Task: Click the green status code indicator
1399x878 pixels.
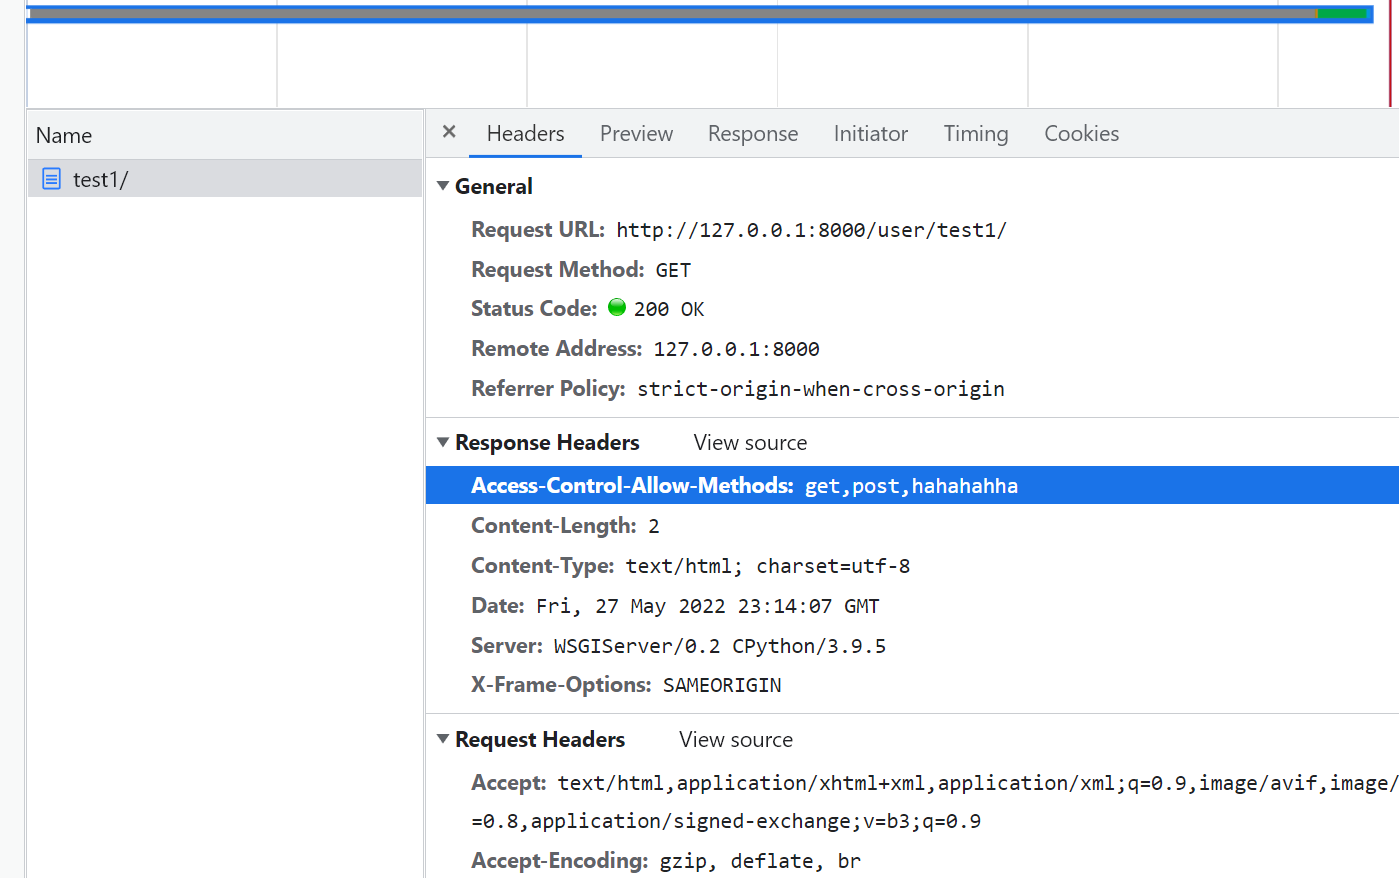Action: [617, 308]
